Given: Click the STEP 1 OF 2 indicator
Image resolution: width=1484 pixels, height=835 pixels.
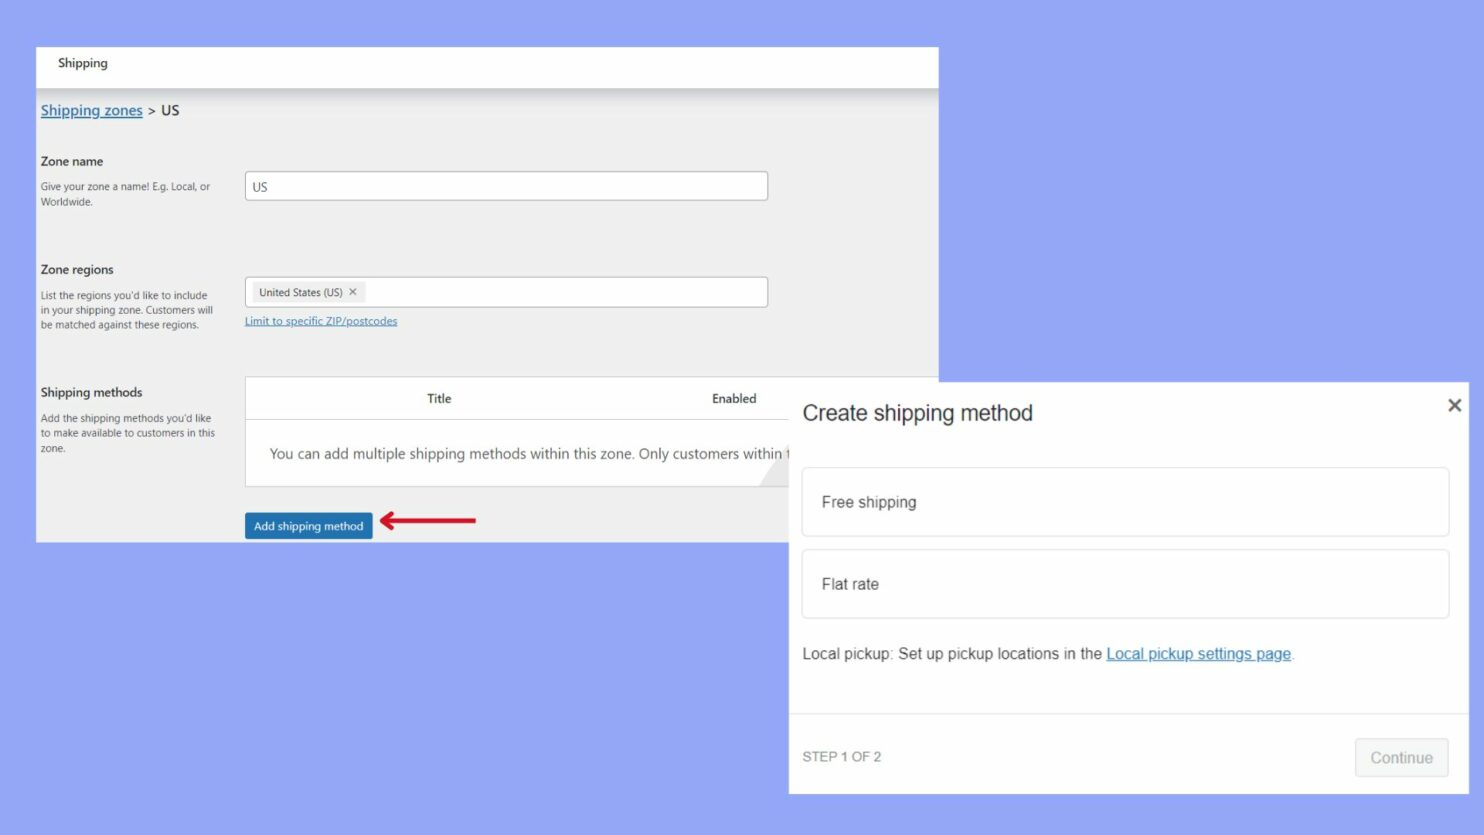Looking at the screenshot, I should tap(841, 757).
